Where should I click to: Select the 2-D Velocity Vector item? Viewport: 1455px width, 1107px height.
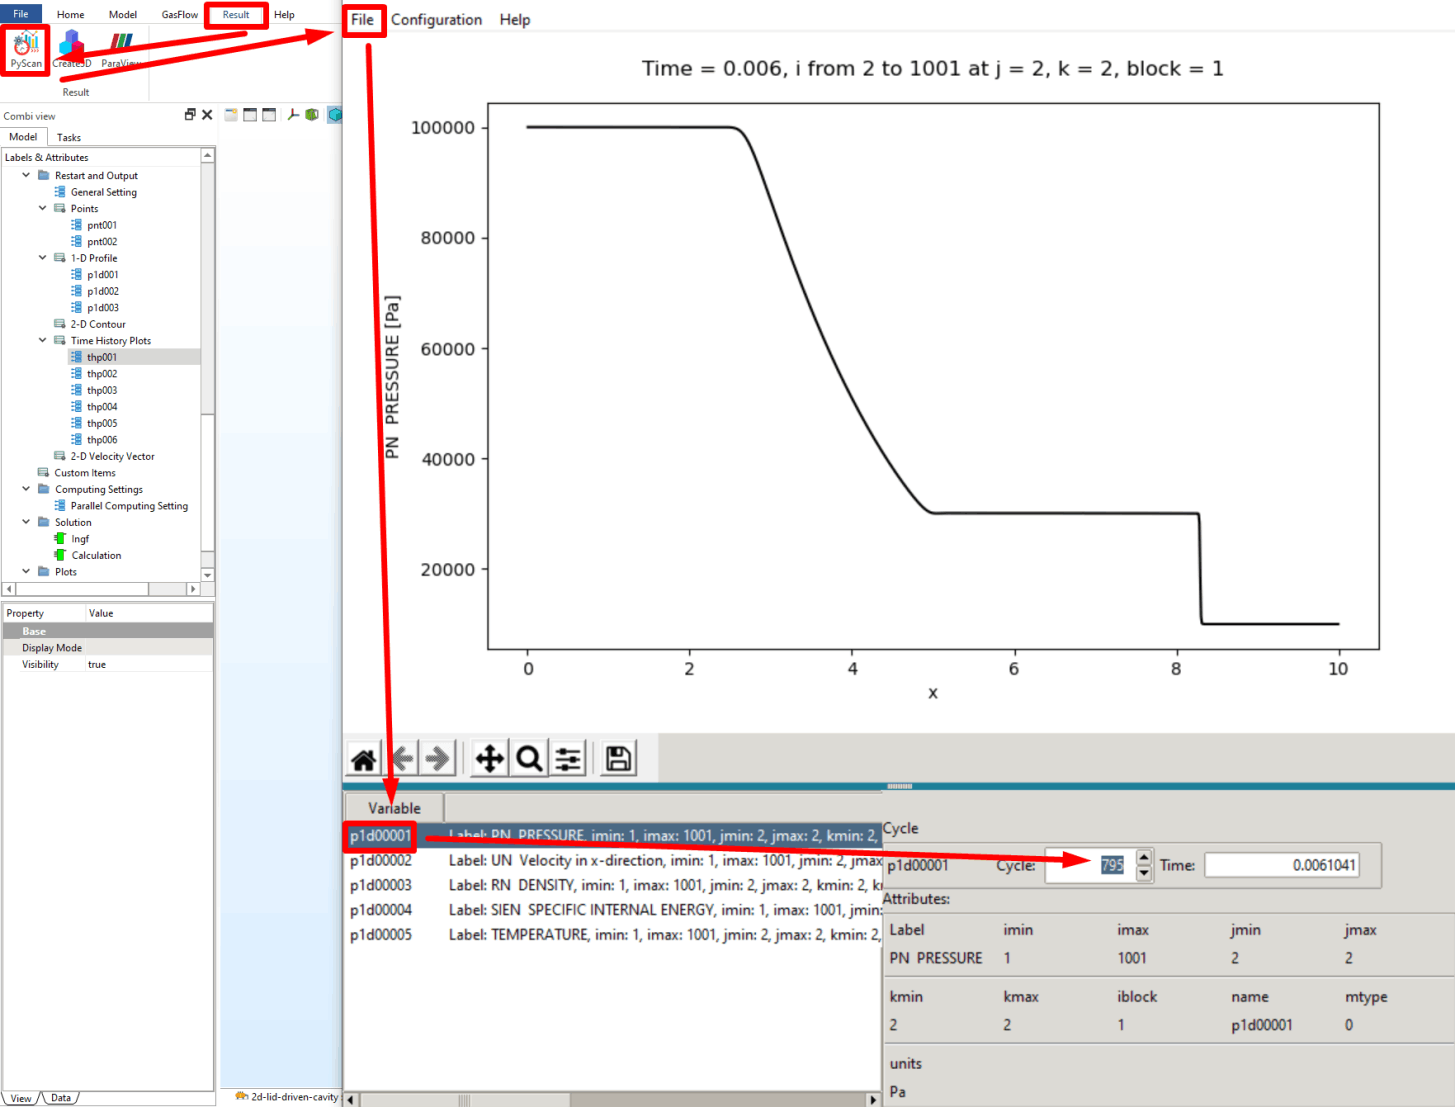(112, 456)
